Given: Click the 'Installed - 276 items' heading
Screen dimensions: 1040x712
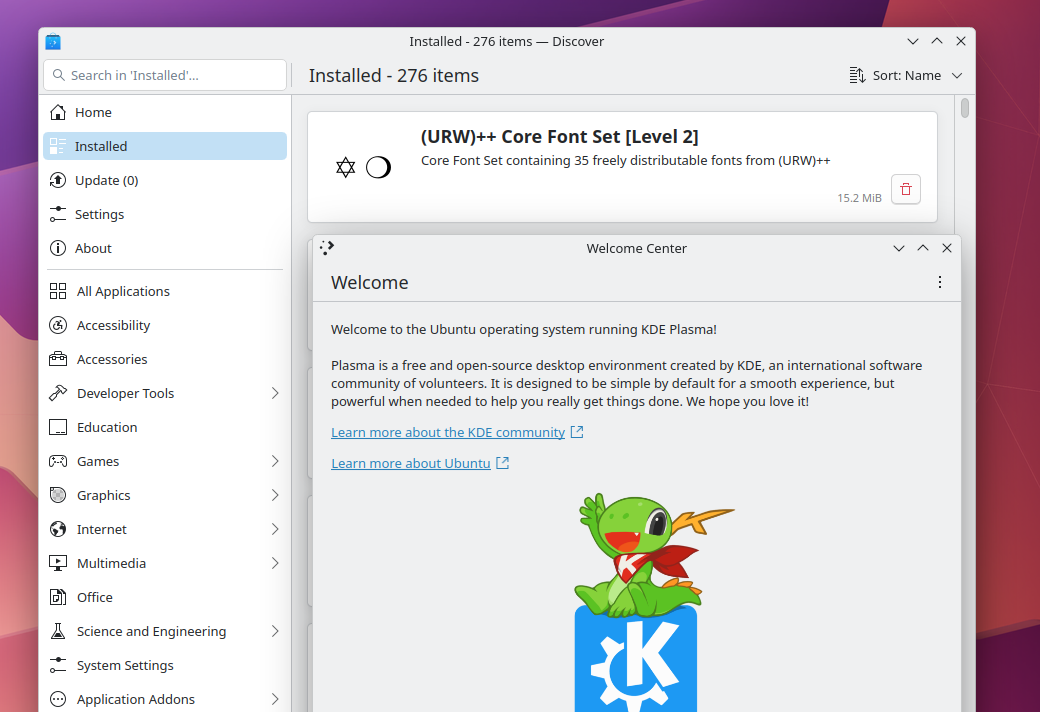Looking at the screenshot, I should pyautogui.click(x=393, y=76).
